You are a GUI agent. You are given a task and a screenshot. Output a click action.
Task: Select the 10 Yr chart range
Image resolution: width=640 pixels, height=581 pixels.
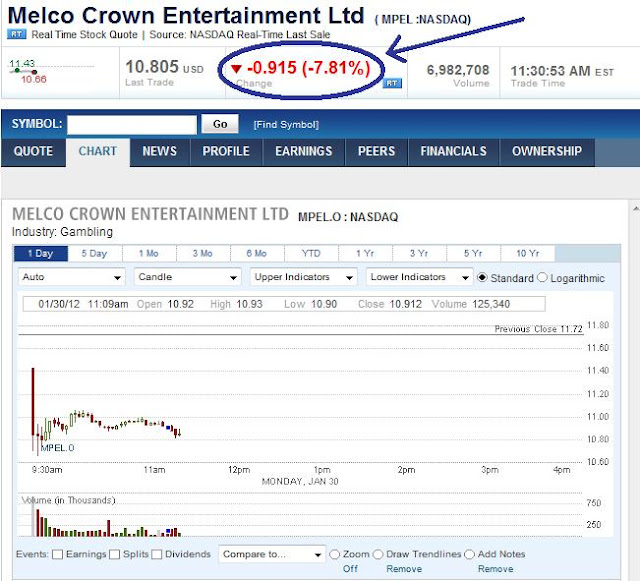tap(527, 254)
